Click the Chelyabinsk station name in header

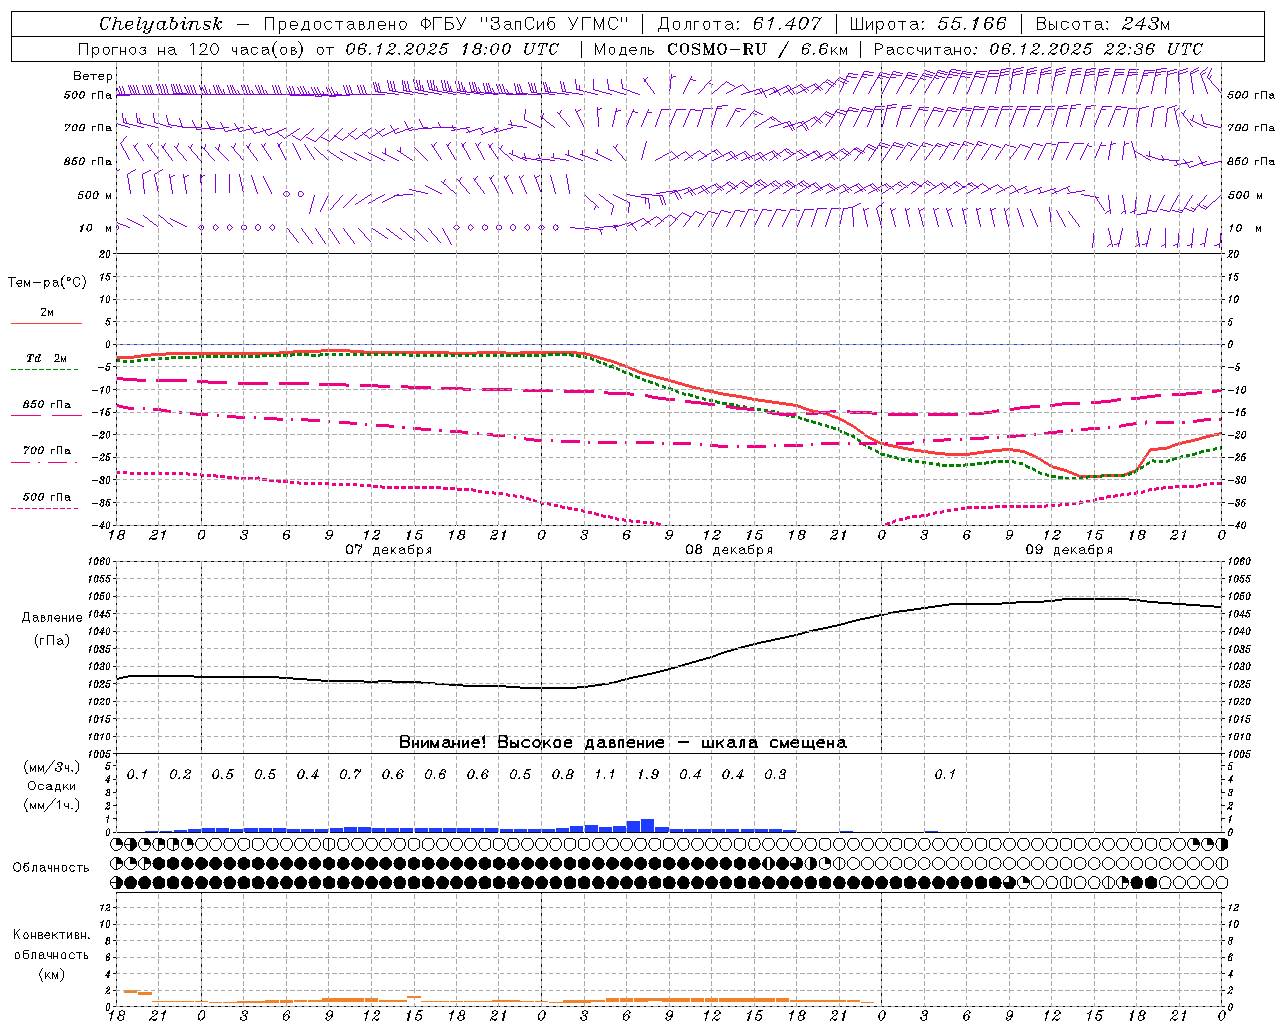tap(161, 24)
